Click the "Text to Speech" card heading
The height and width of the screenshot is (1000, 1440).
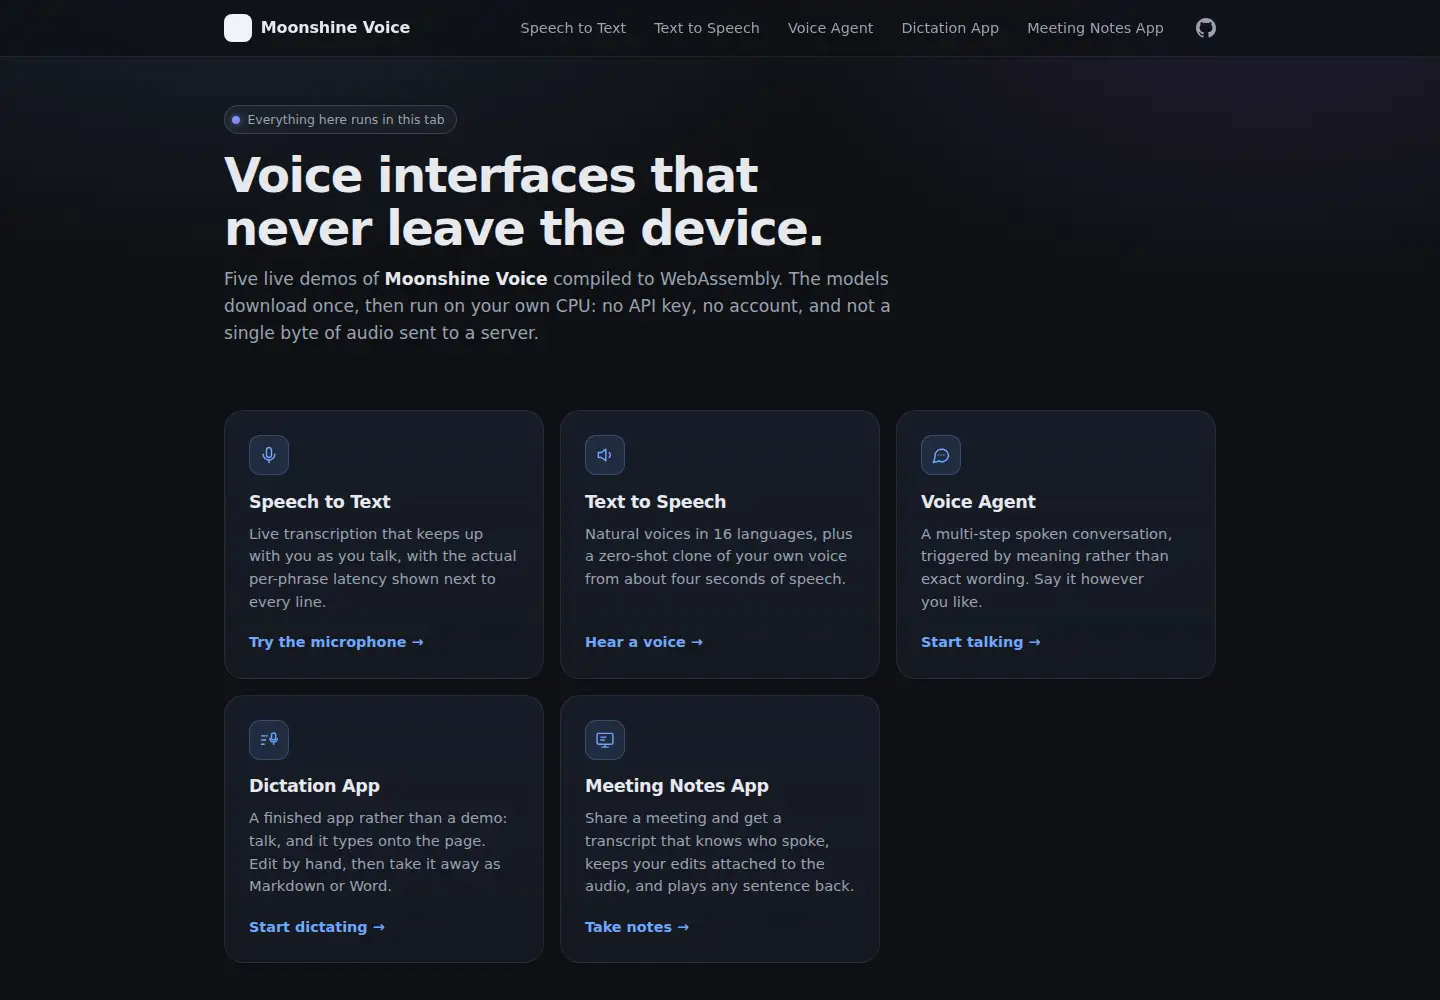(x=656, y=502)
